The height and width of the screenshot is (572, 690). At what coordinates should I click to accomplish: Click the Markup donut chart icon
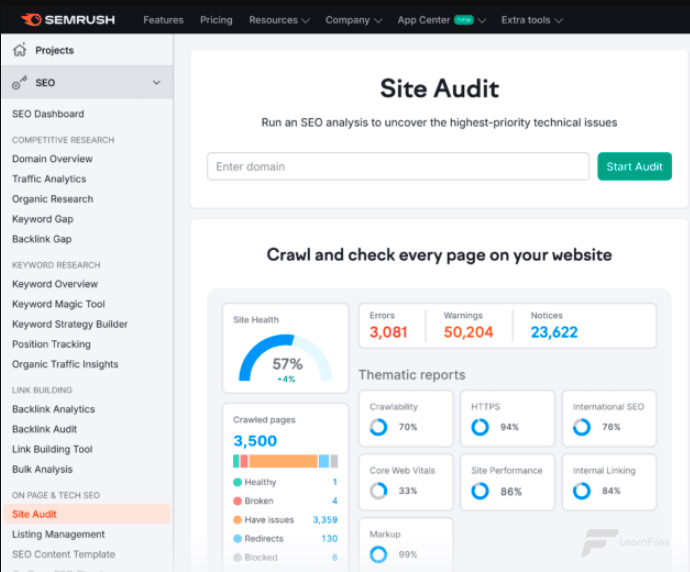(x=378, y=554)
